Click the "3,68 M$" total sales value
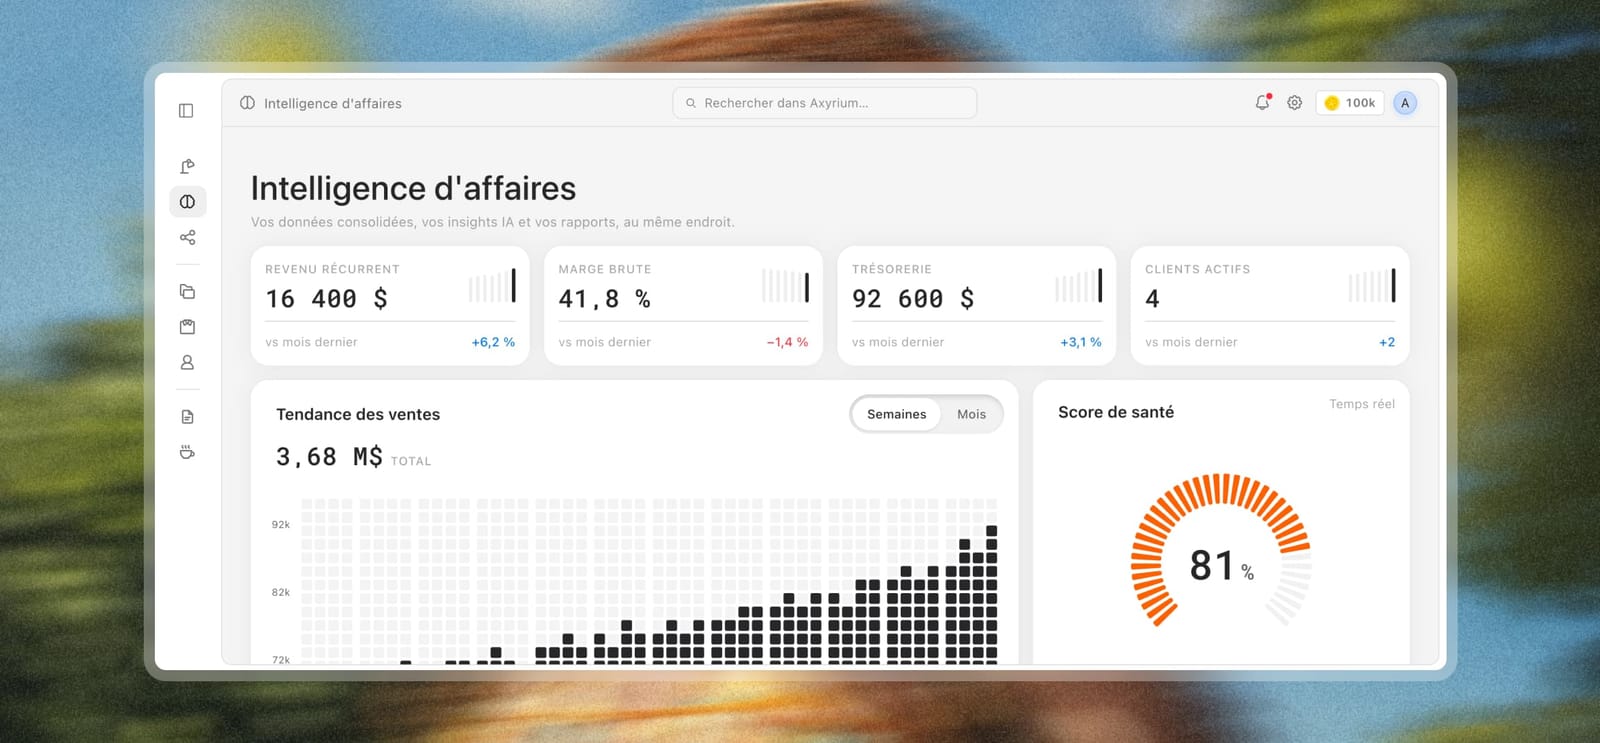1600x743 pixels. point(329,457)
